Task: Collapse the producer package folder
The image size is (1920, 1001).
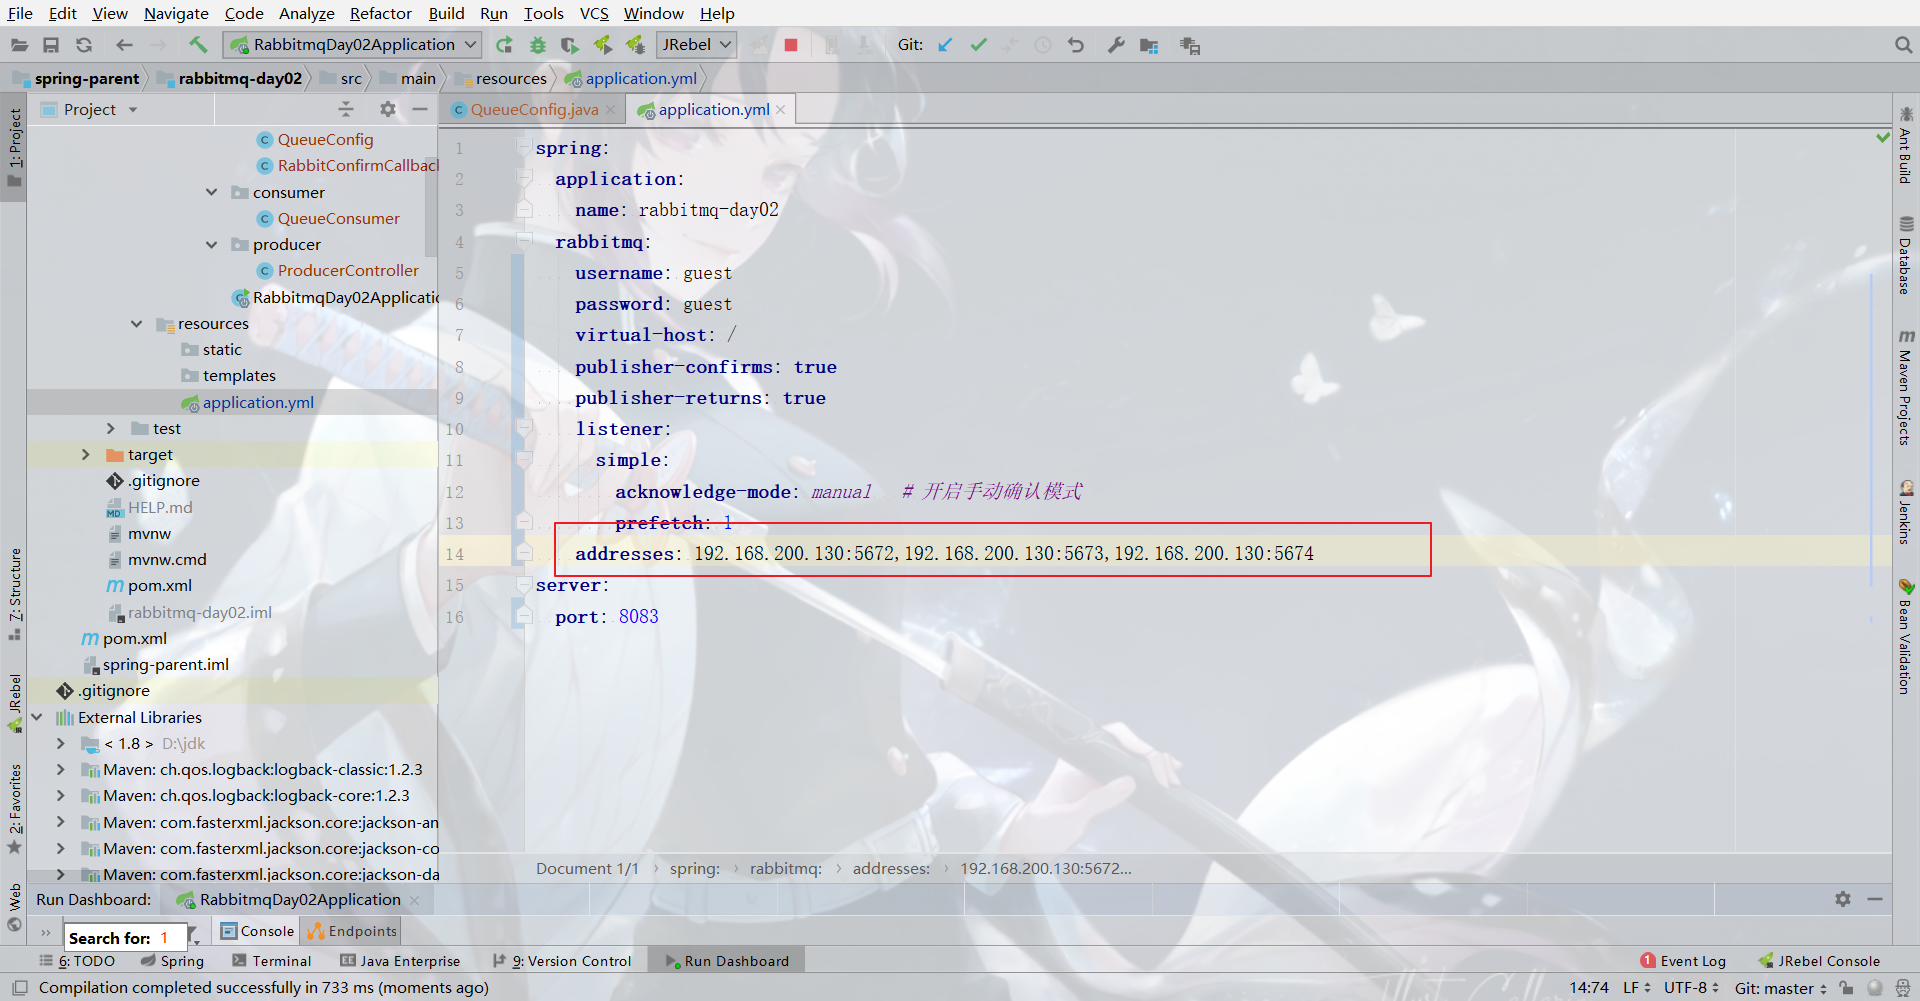Action: click(x=211, y=244)
